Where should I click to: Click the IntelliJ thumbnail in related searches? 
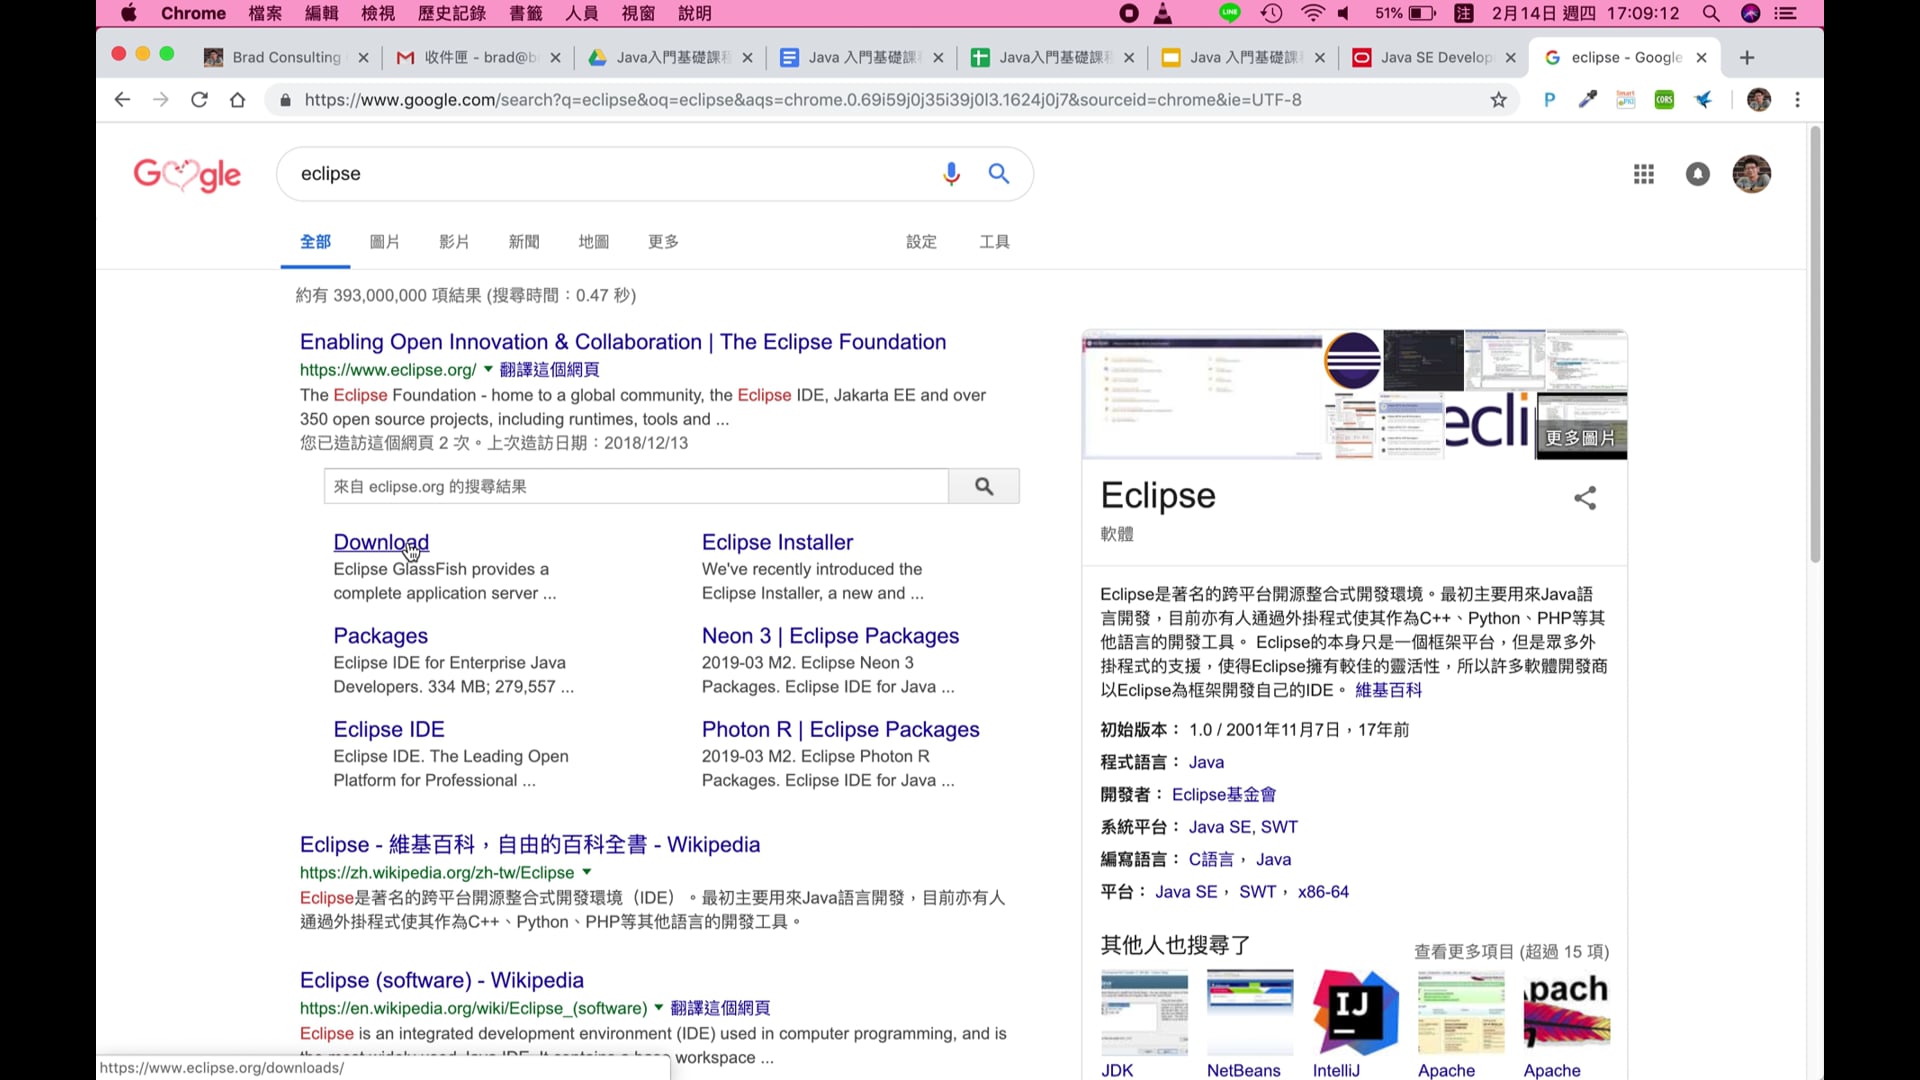tap(1354, 1013)
